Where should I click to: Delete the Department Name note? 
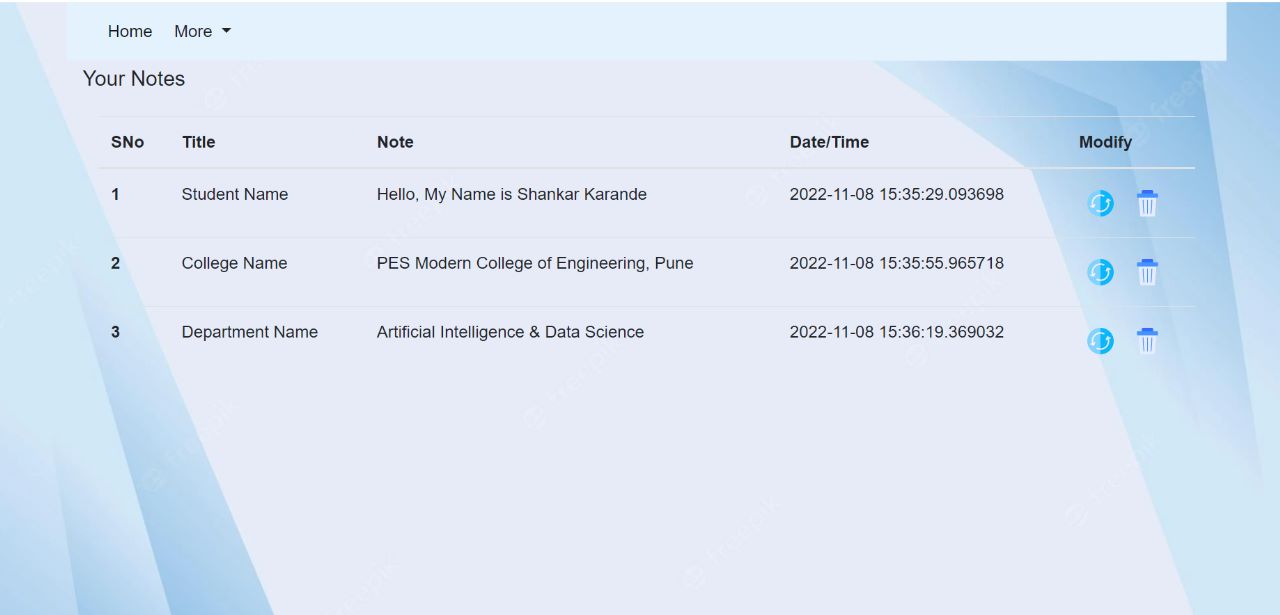click(1147, 341)
